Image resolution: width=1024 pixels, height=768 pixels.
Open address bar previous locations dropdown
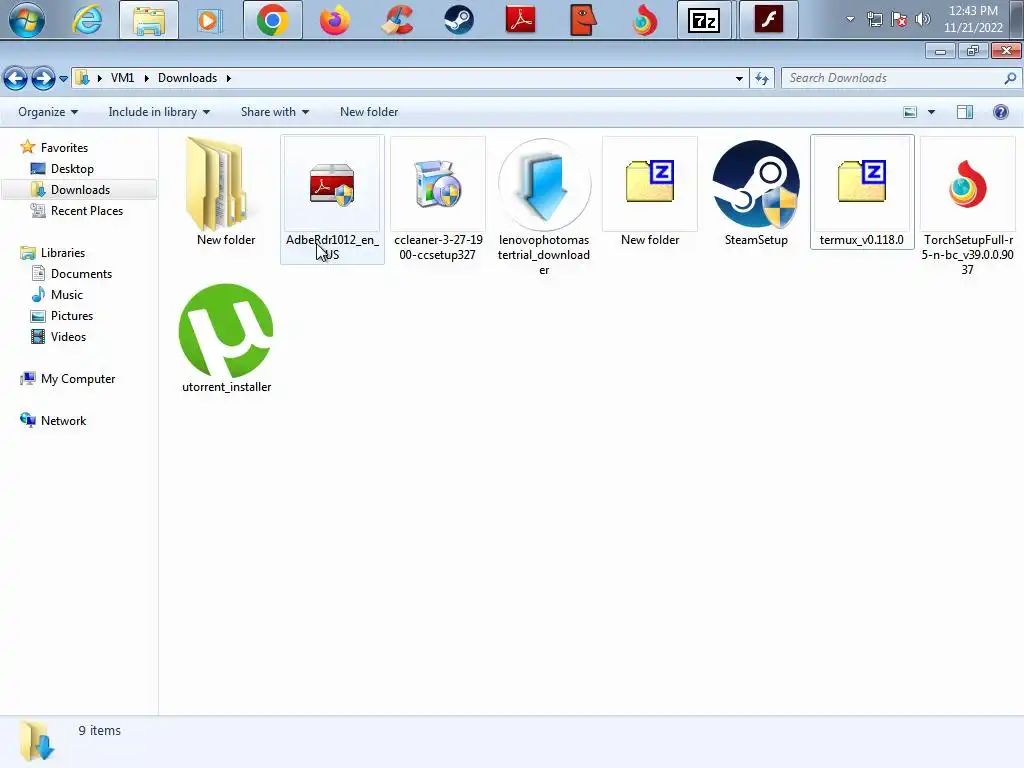(x=739, y=78)
